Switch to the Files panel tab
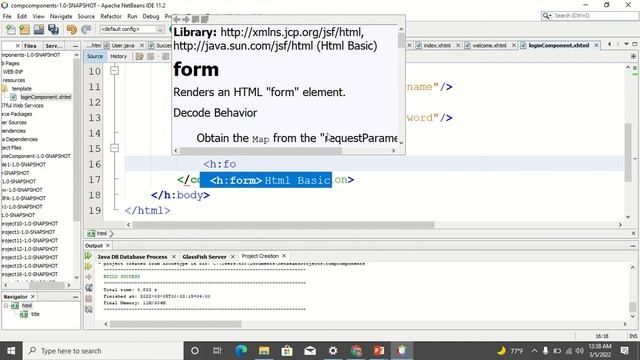Image resolution: width=640 pixels, height=360 pixels. (30, 46)
